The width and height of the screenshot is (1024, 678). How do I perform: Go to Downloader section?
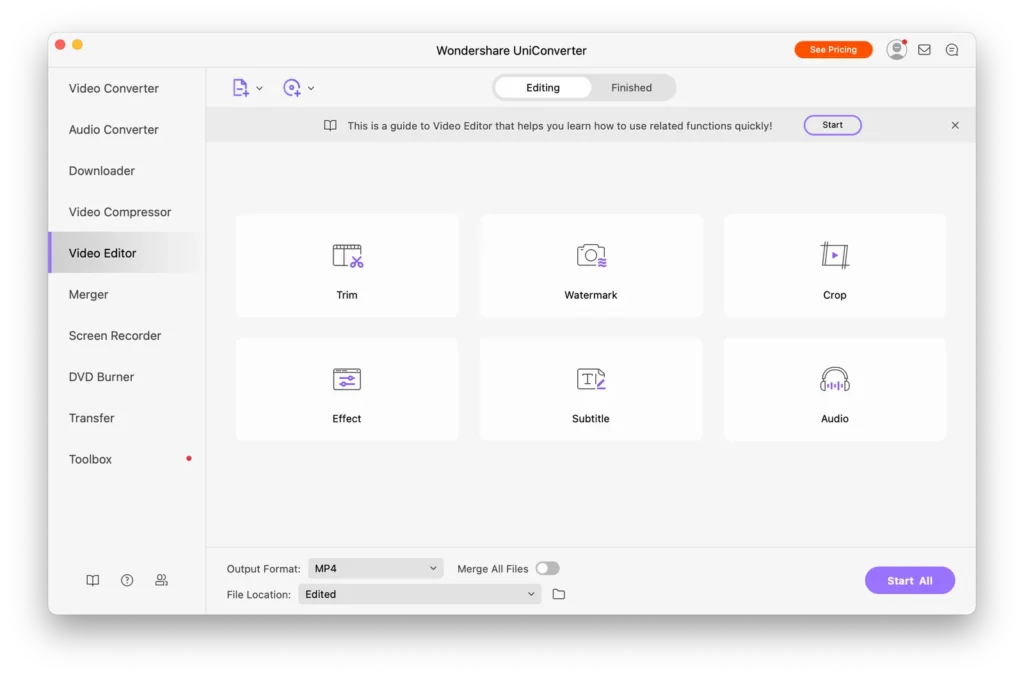[127, 170]
